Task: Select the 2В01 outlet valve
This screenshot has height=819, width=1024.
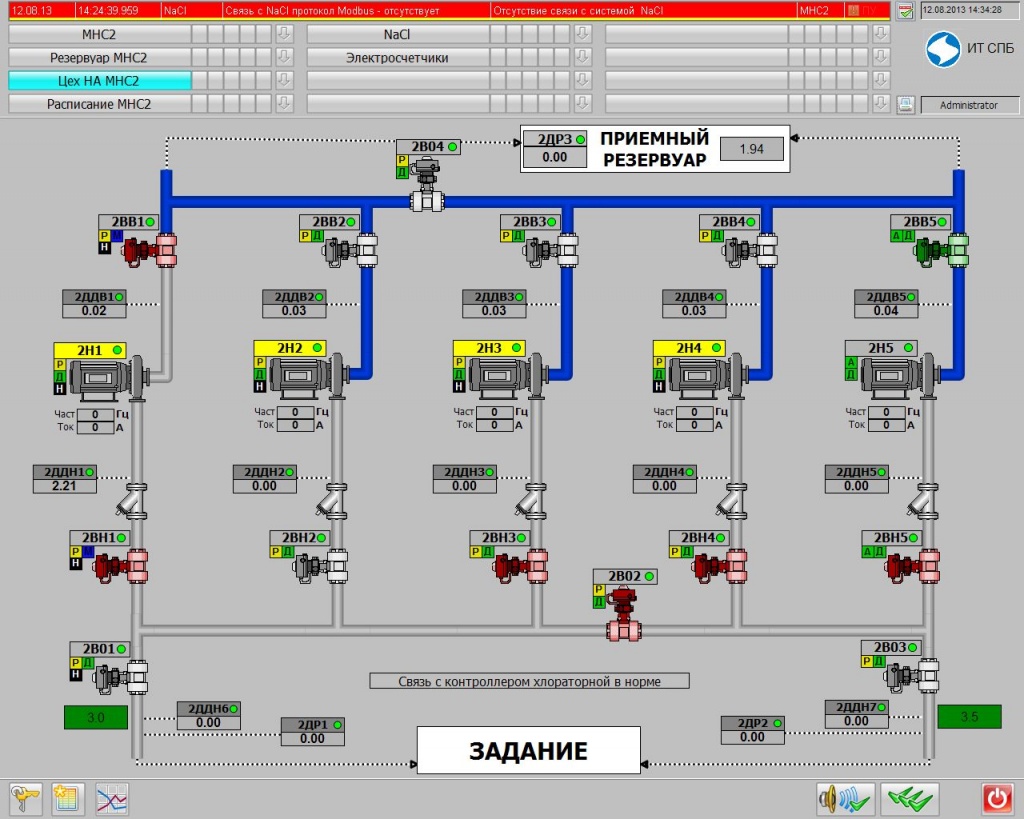Action: point(121,677)
